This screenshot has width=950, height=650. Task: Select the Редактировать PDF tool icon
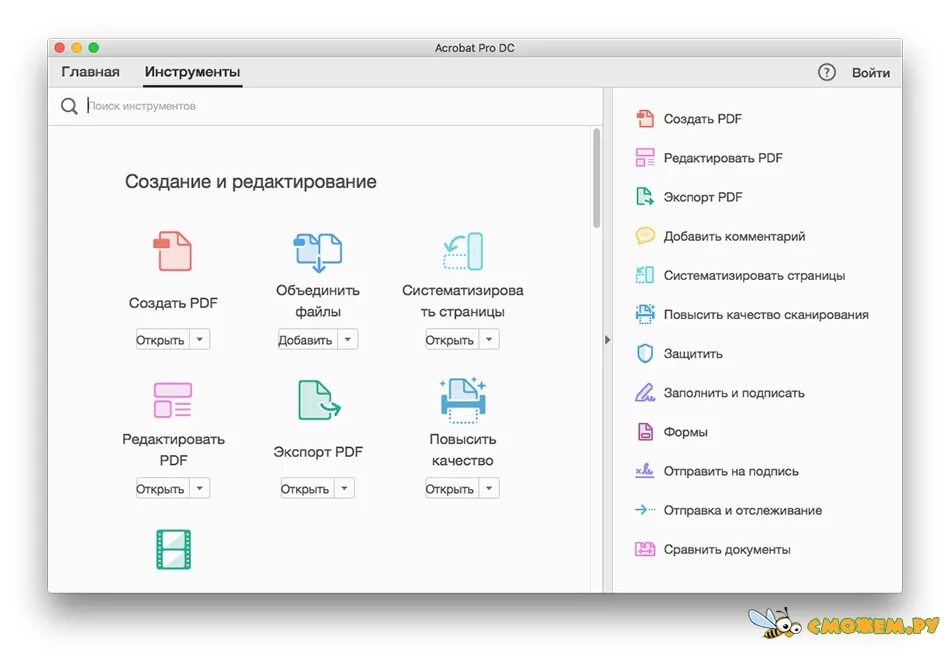(x=172, y=400)
